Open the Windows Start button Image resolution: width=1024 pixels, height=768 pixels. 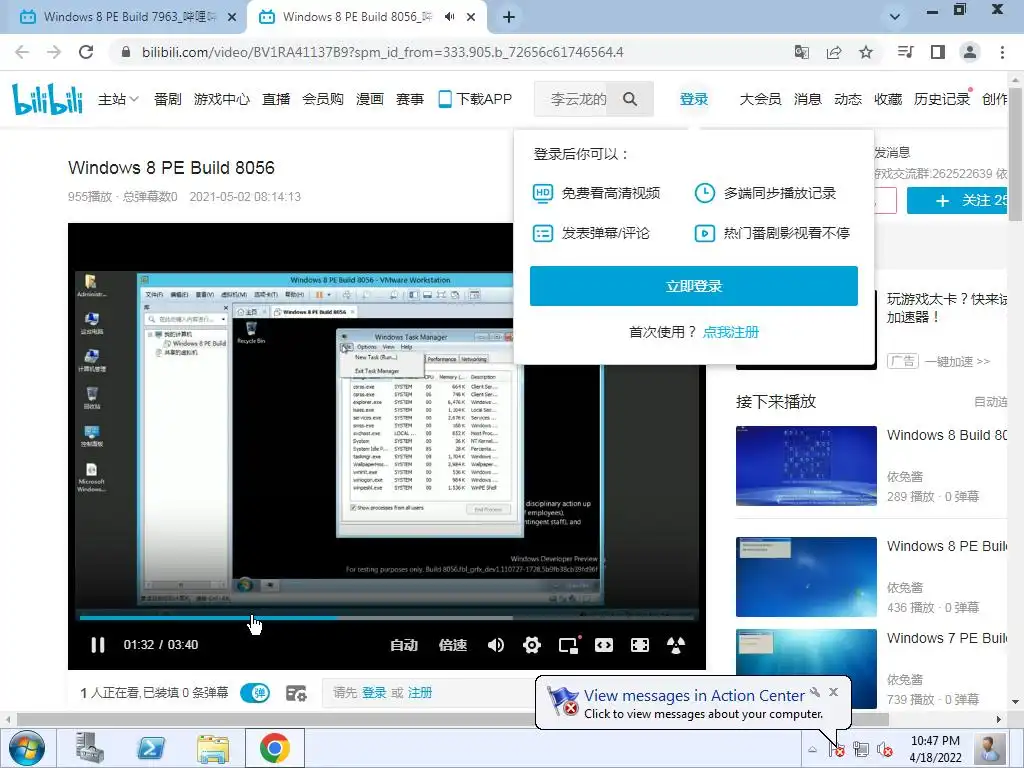27,748
